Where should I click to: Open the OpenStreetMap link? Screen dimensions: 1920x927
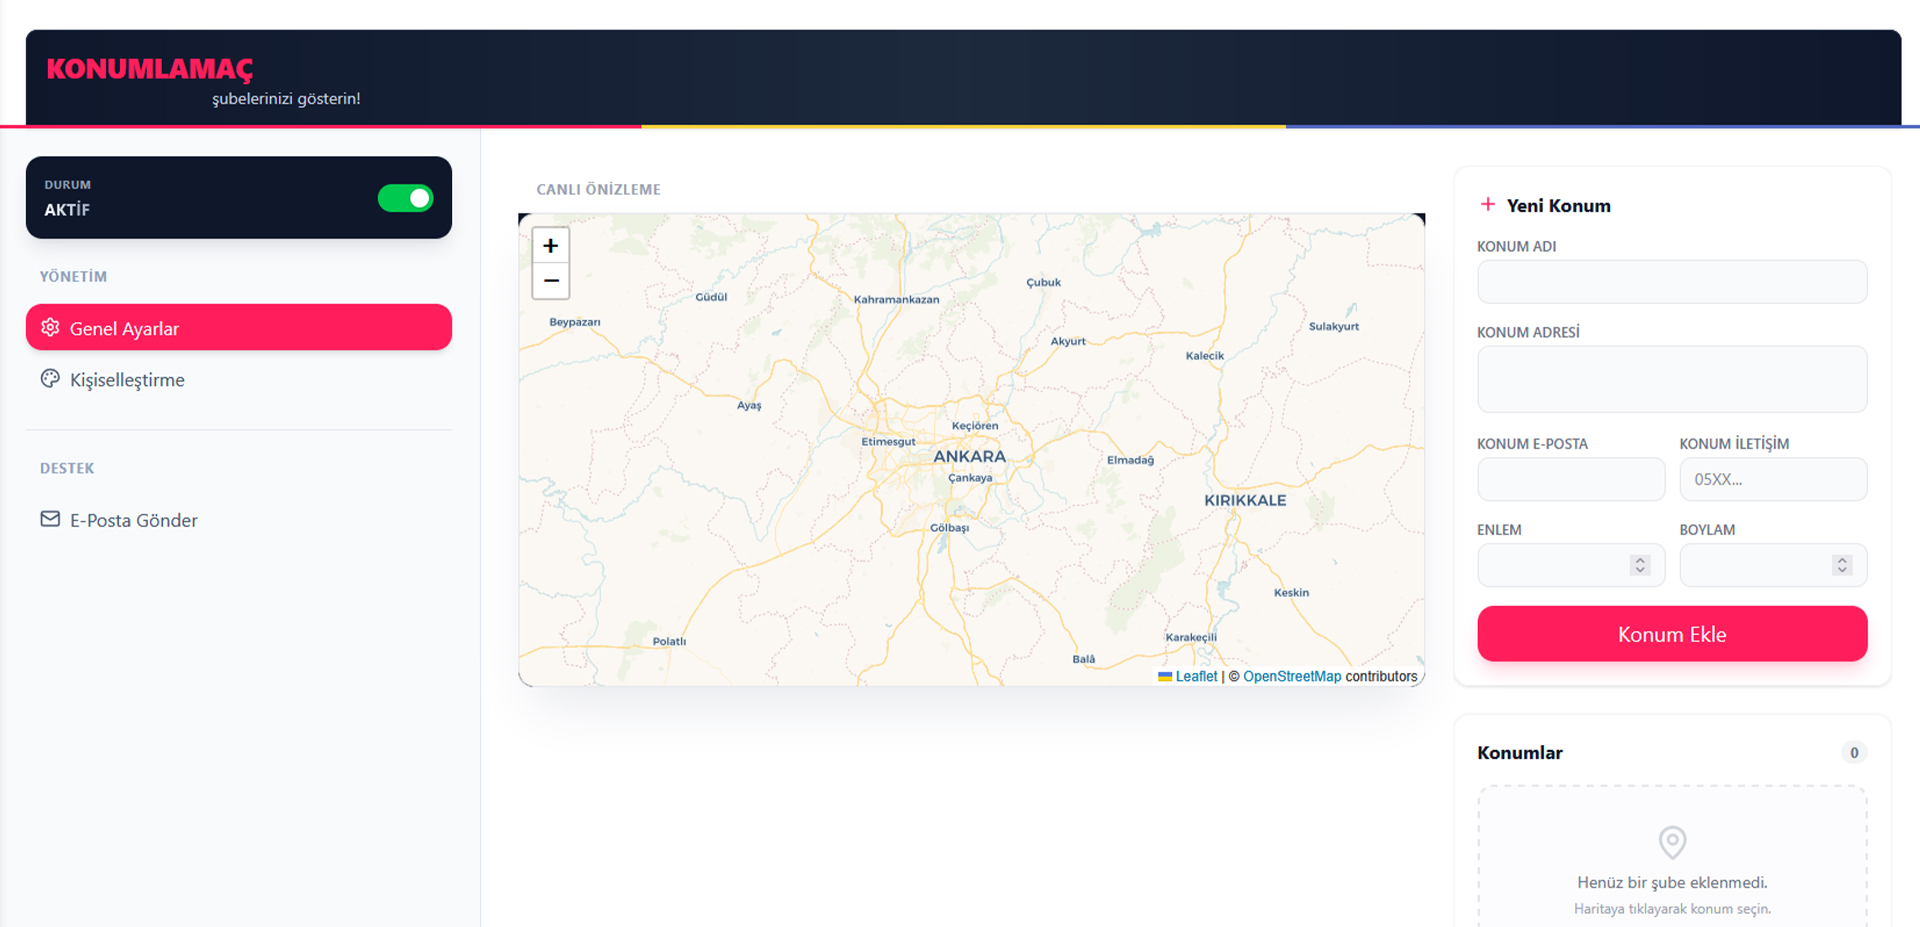1291,677
